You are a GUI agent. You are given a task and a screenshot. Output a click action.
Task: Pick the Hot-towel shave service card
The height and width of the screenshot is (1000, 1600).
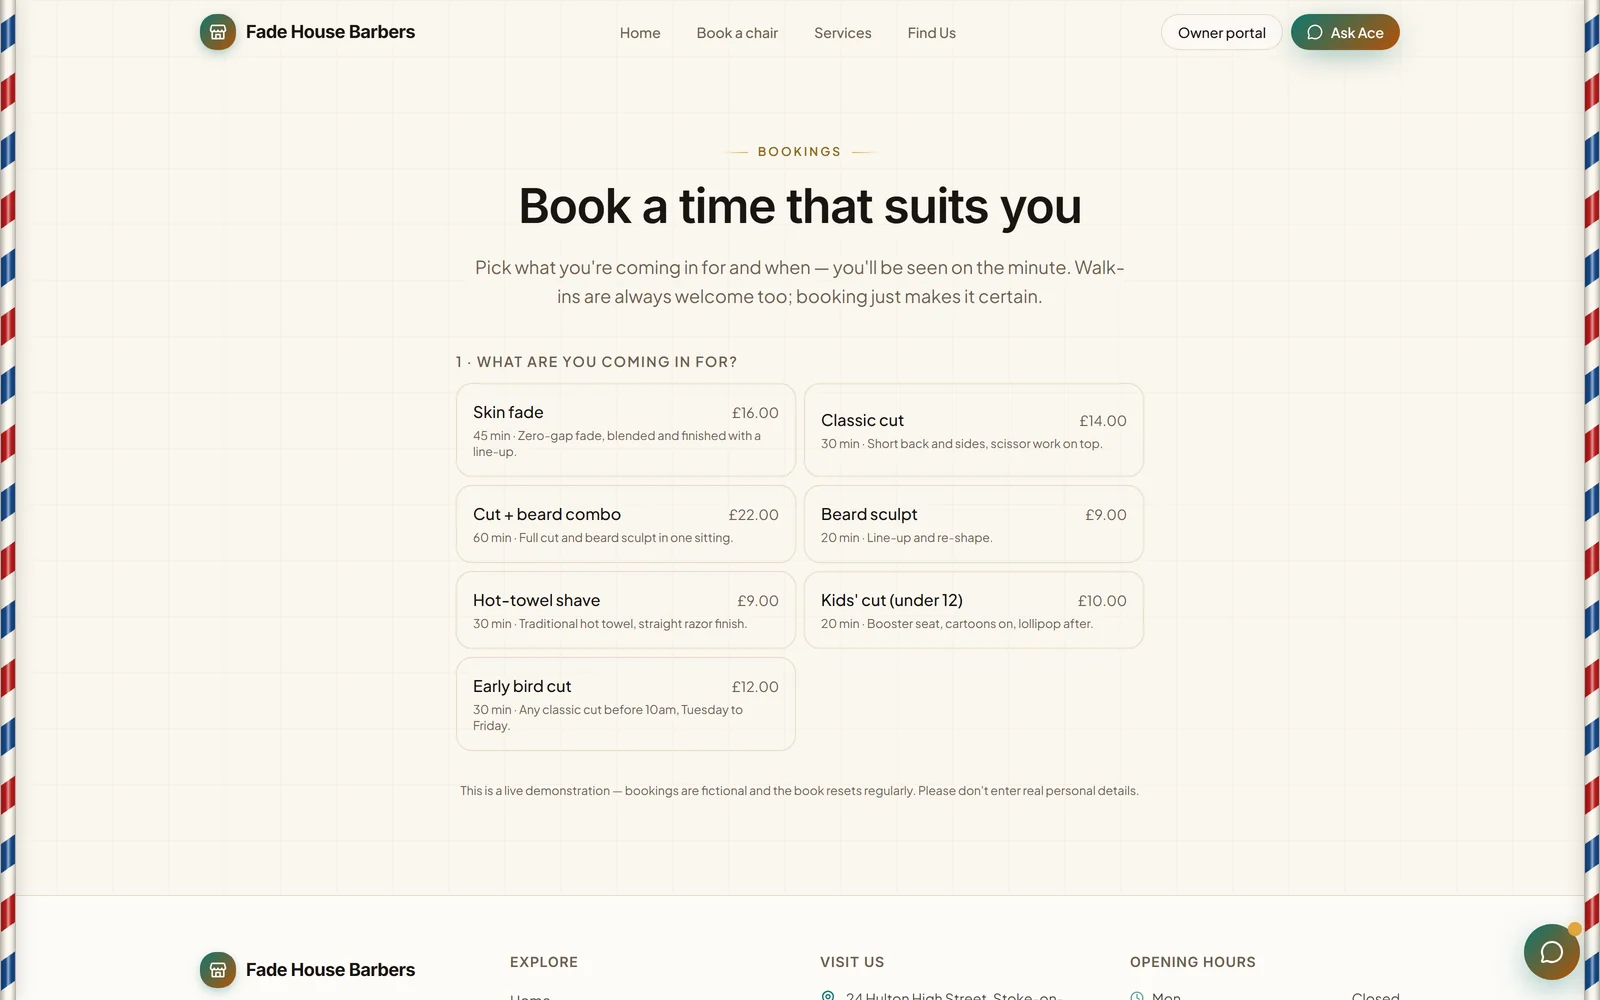[626, 610]
